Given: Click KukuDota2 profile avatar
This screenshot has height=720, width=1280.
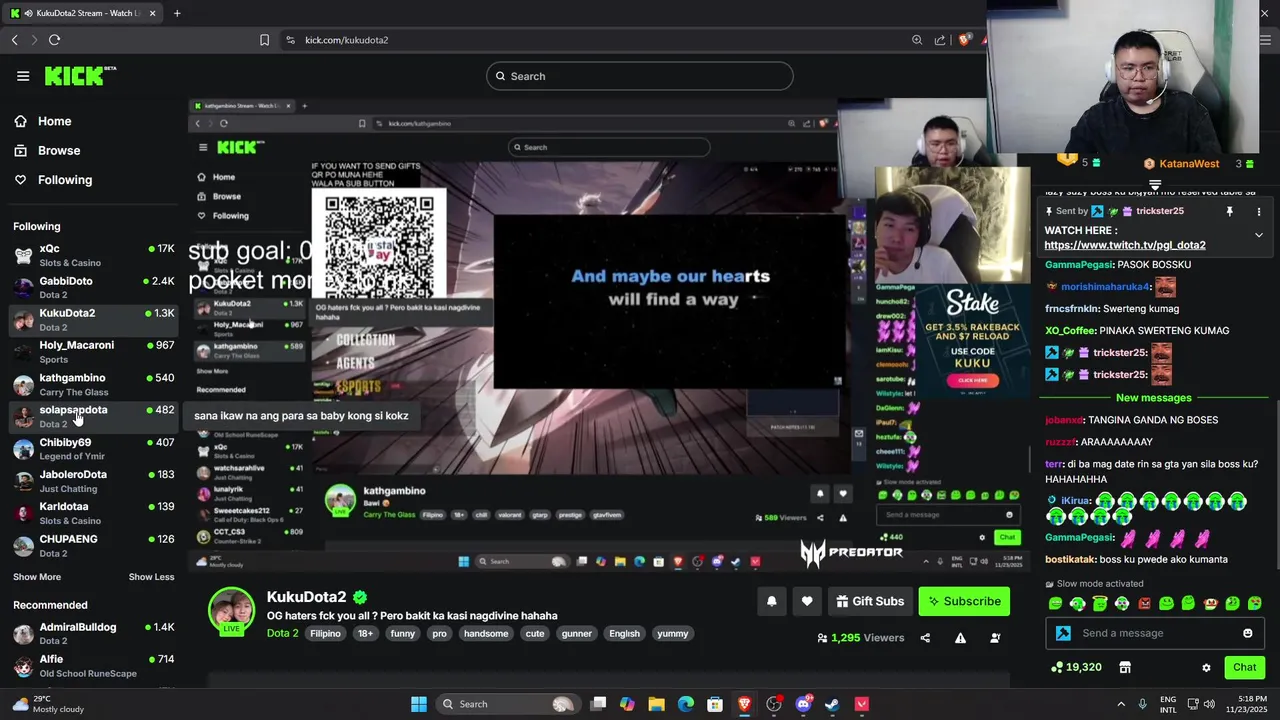Looking at the screenshot, I should pos(231,611).
